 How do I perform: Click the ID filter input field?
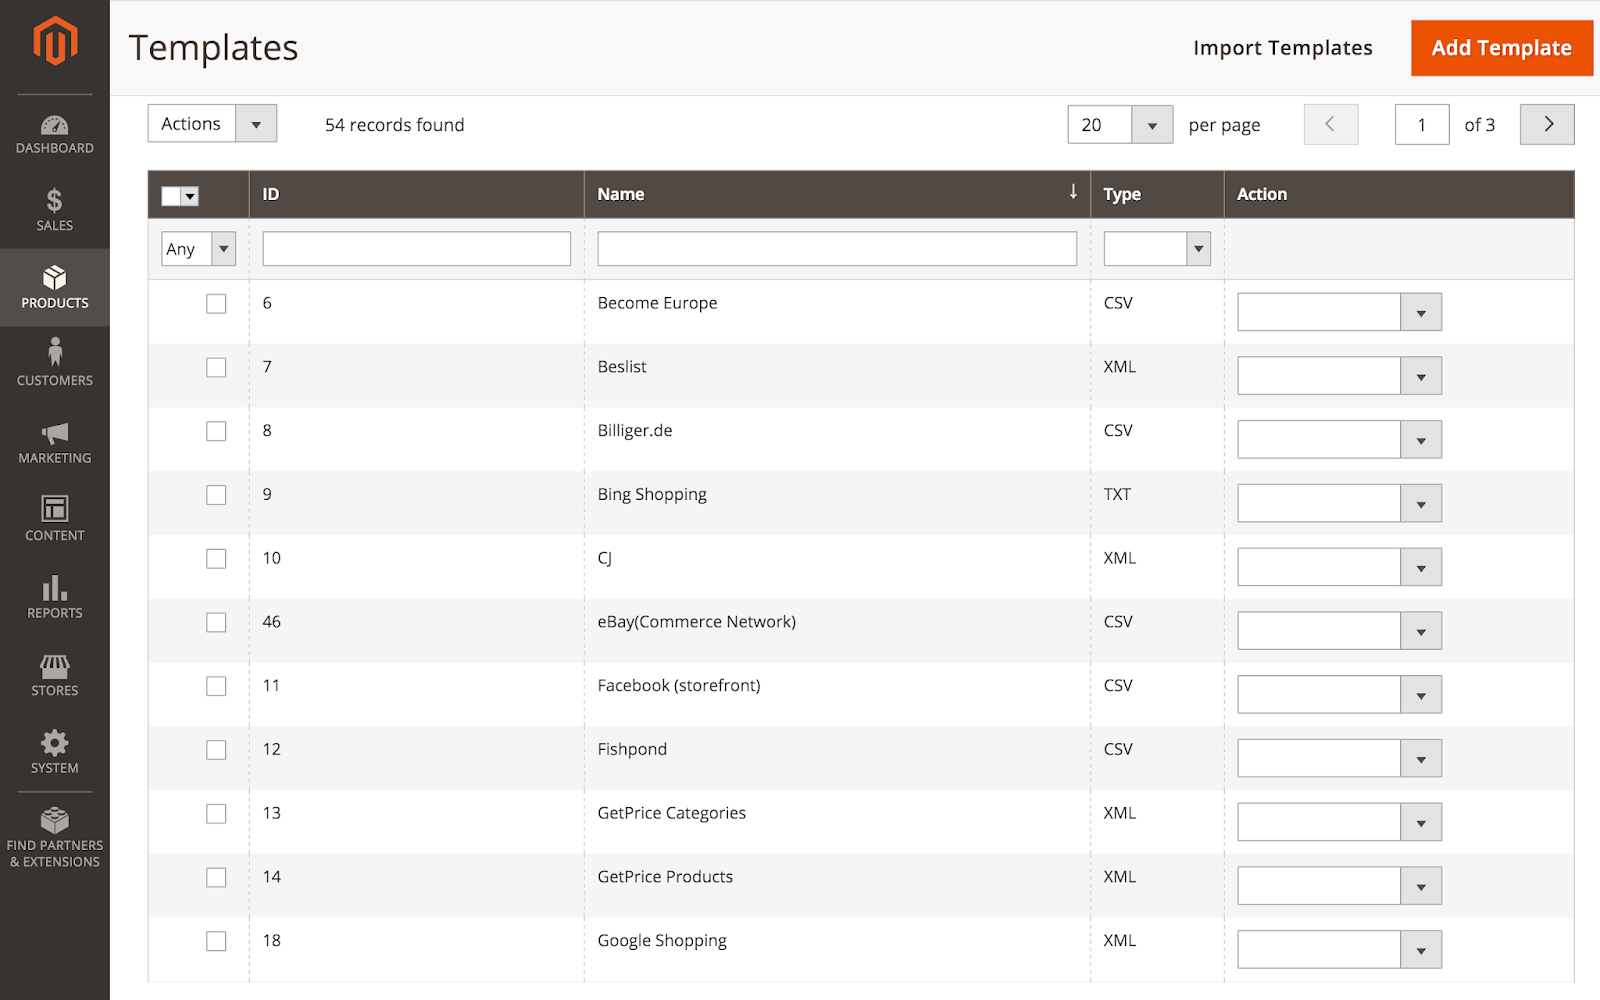416,249
